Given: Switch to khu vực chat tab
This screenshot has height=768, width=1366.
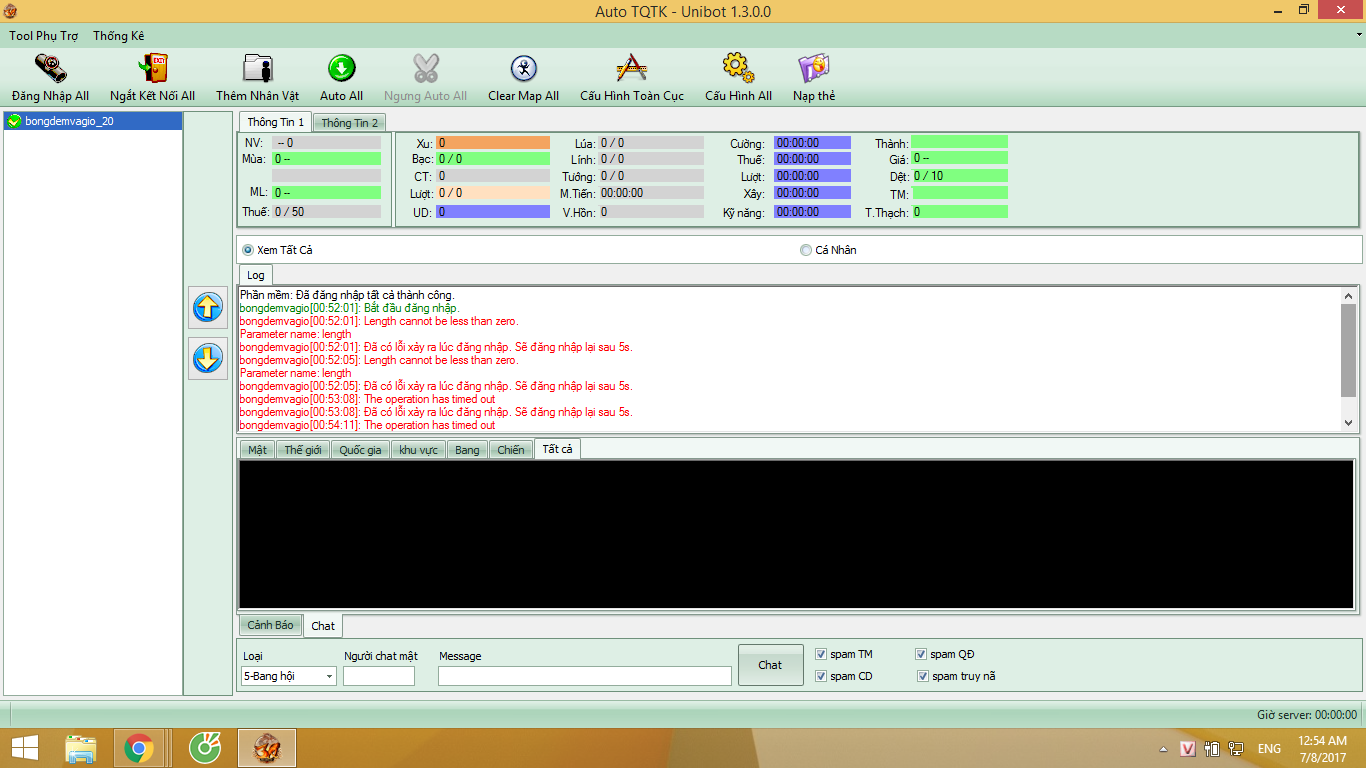Looking at the screenshot, I should 418,450.
